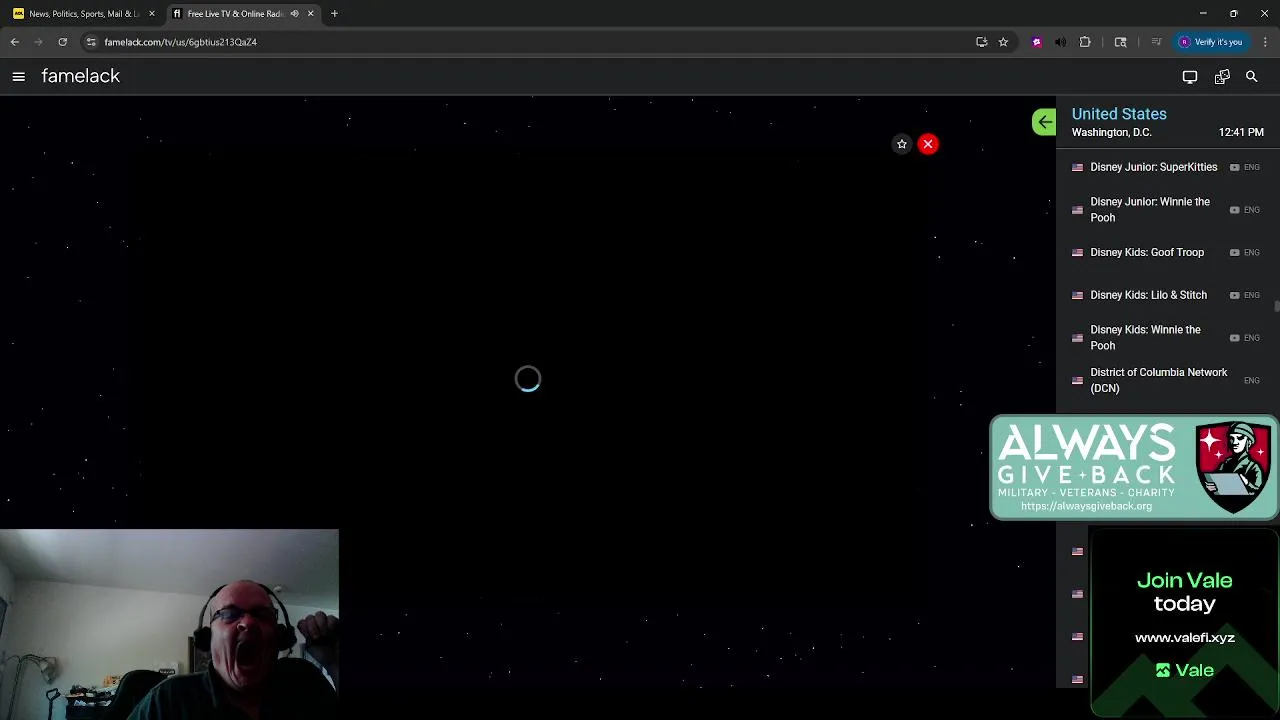Close the News, Politics tab

pos(152,14)
